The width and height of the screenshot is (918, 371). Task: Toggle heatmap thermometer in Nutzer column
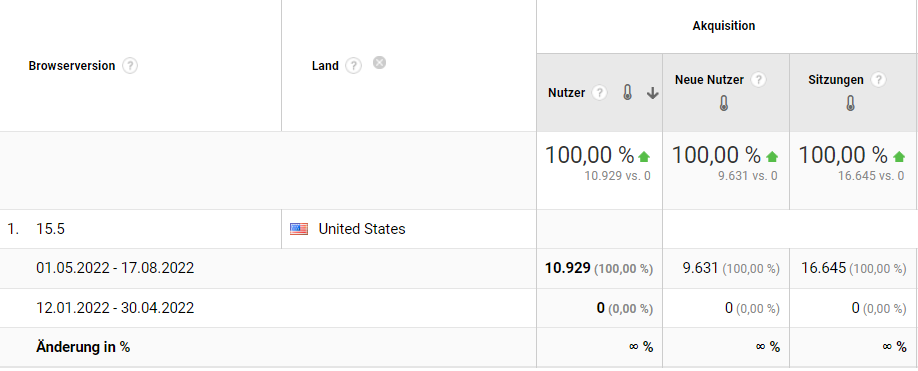[628, 92]
